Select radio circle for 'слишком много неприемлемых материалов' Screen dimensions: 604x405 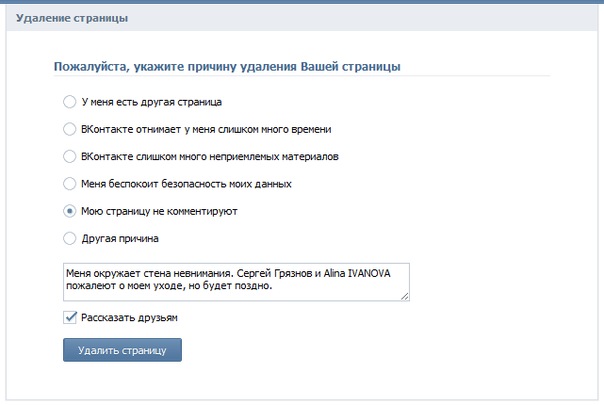click(69, 156)
